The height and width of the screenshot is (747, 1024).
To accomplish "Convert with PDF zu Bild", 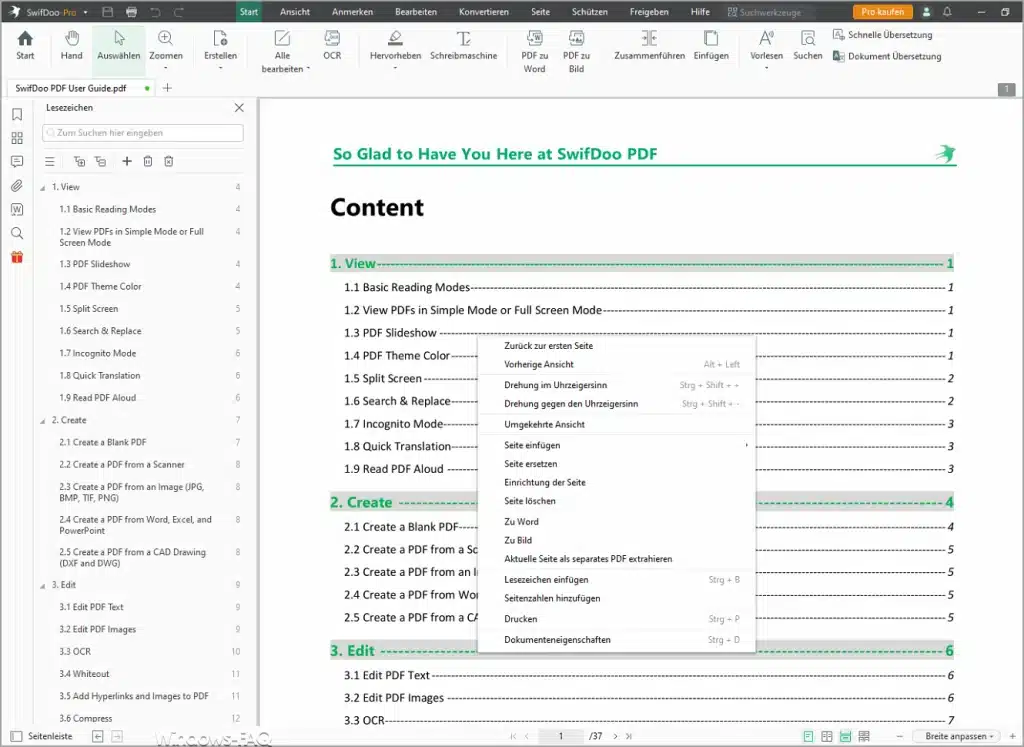I will tap(576, 51).
